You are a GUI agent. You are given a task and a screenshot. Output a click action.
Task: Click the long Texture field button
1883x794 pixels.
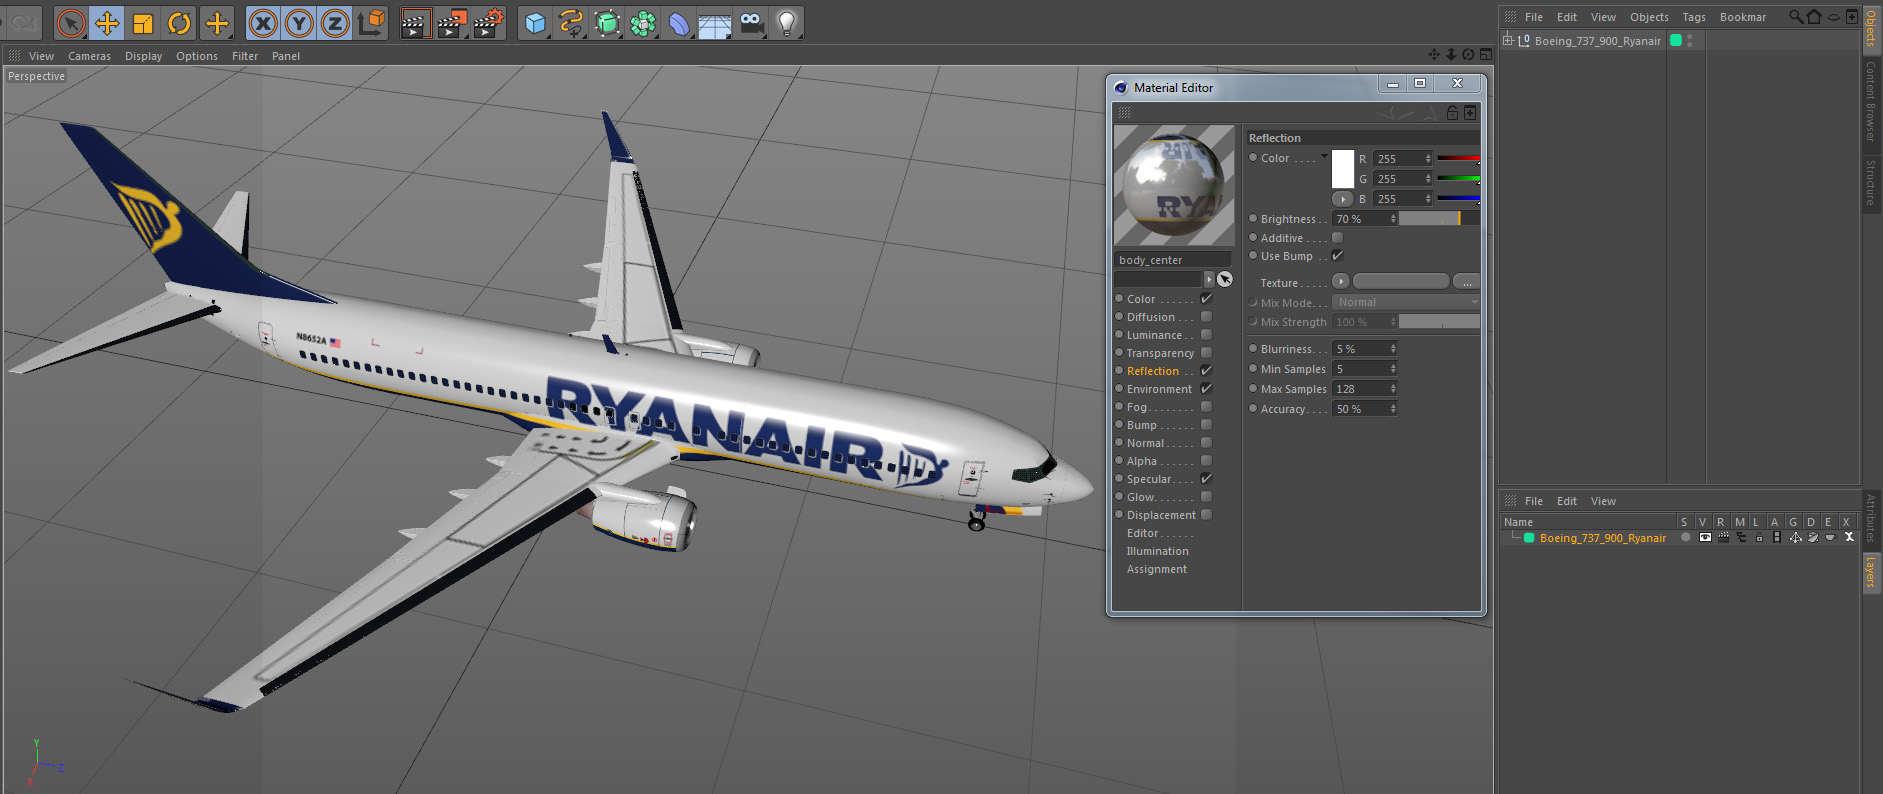click(x=1400, y=282)
